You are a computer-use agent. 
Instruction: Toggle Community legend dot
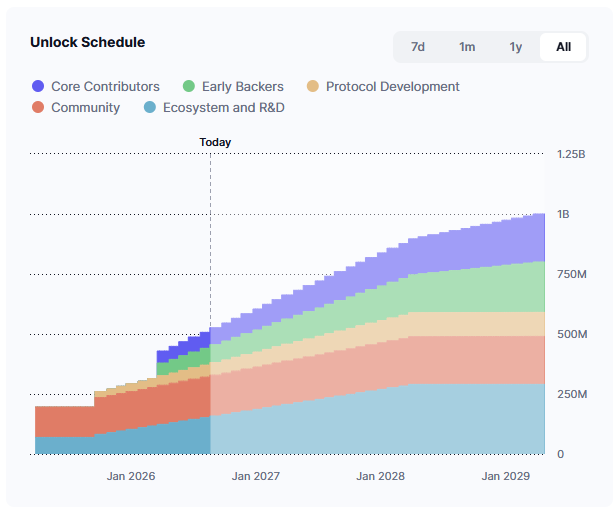tap(38, 107)
